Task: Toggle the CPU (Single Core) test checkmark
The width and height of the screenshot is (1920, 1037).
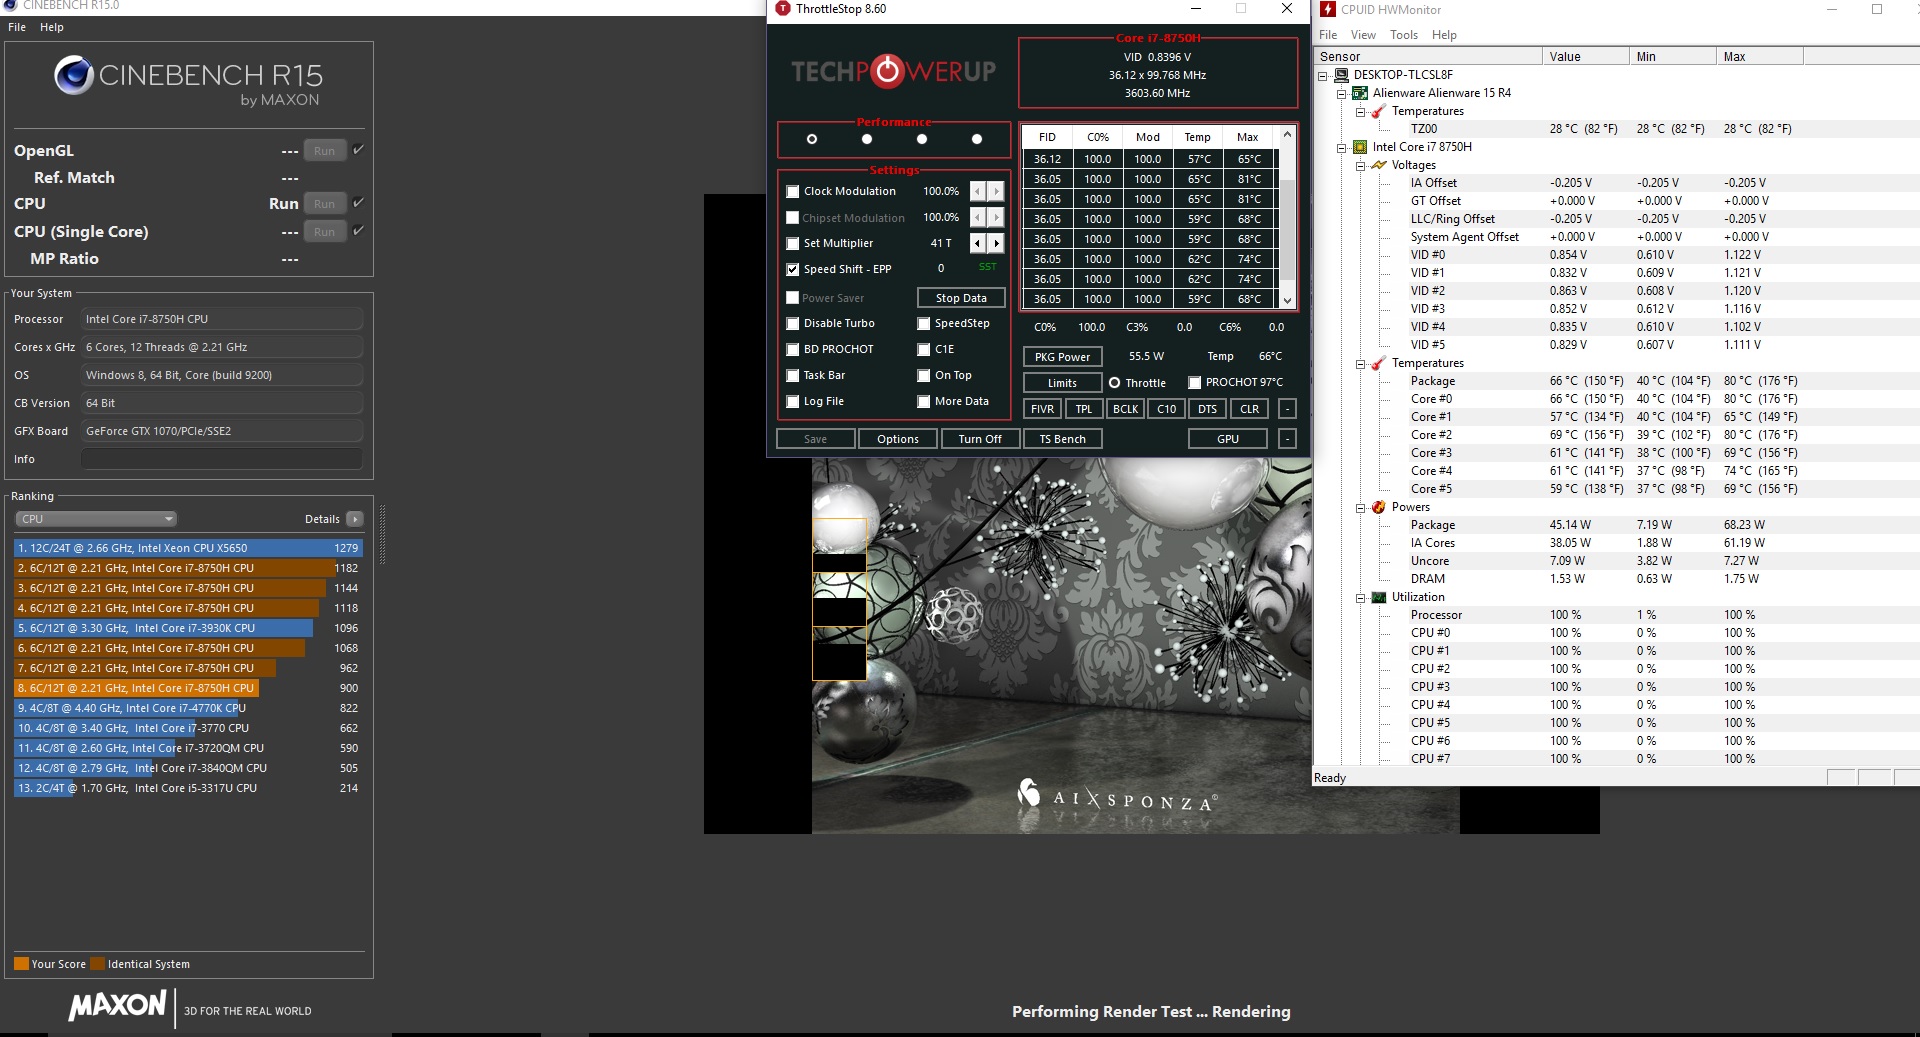Action: [358, 231]
